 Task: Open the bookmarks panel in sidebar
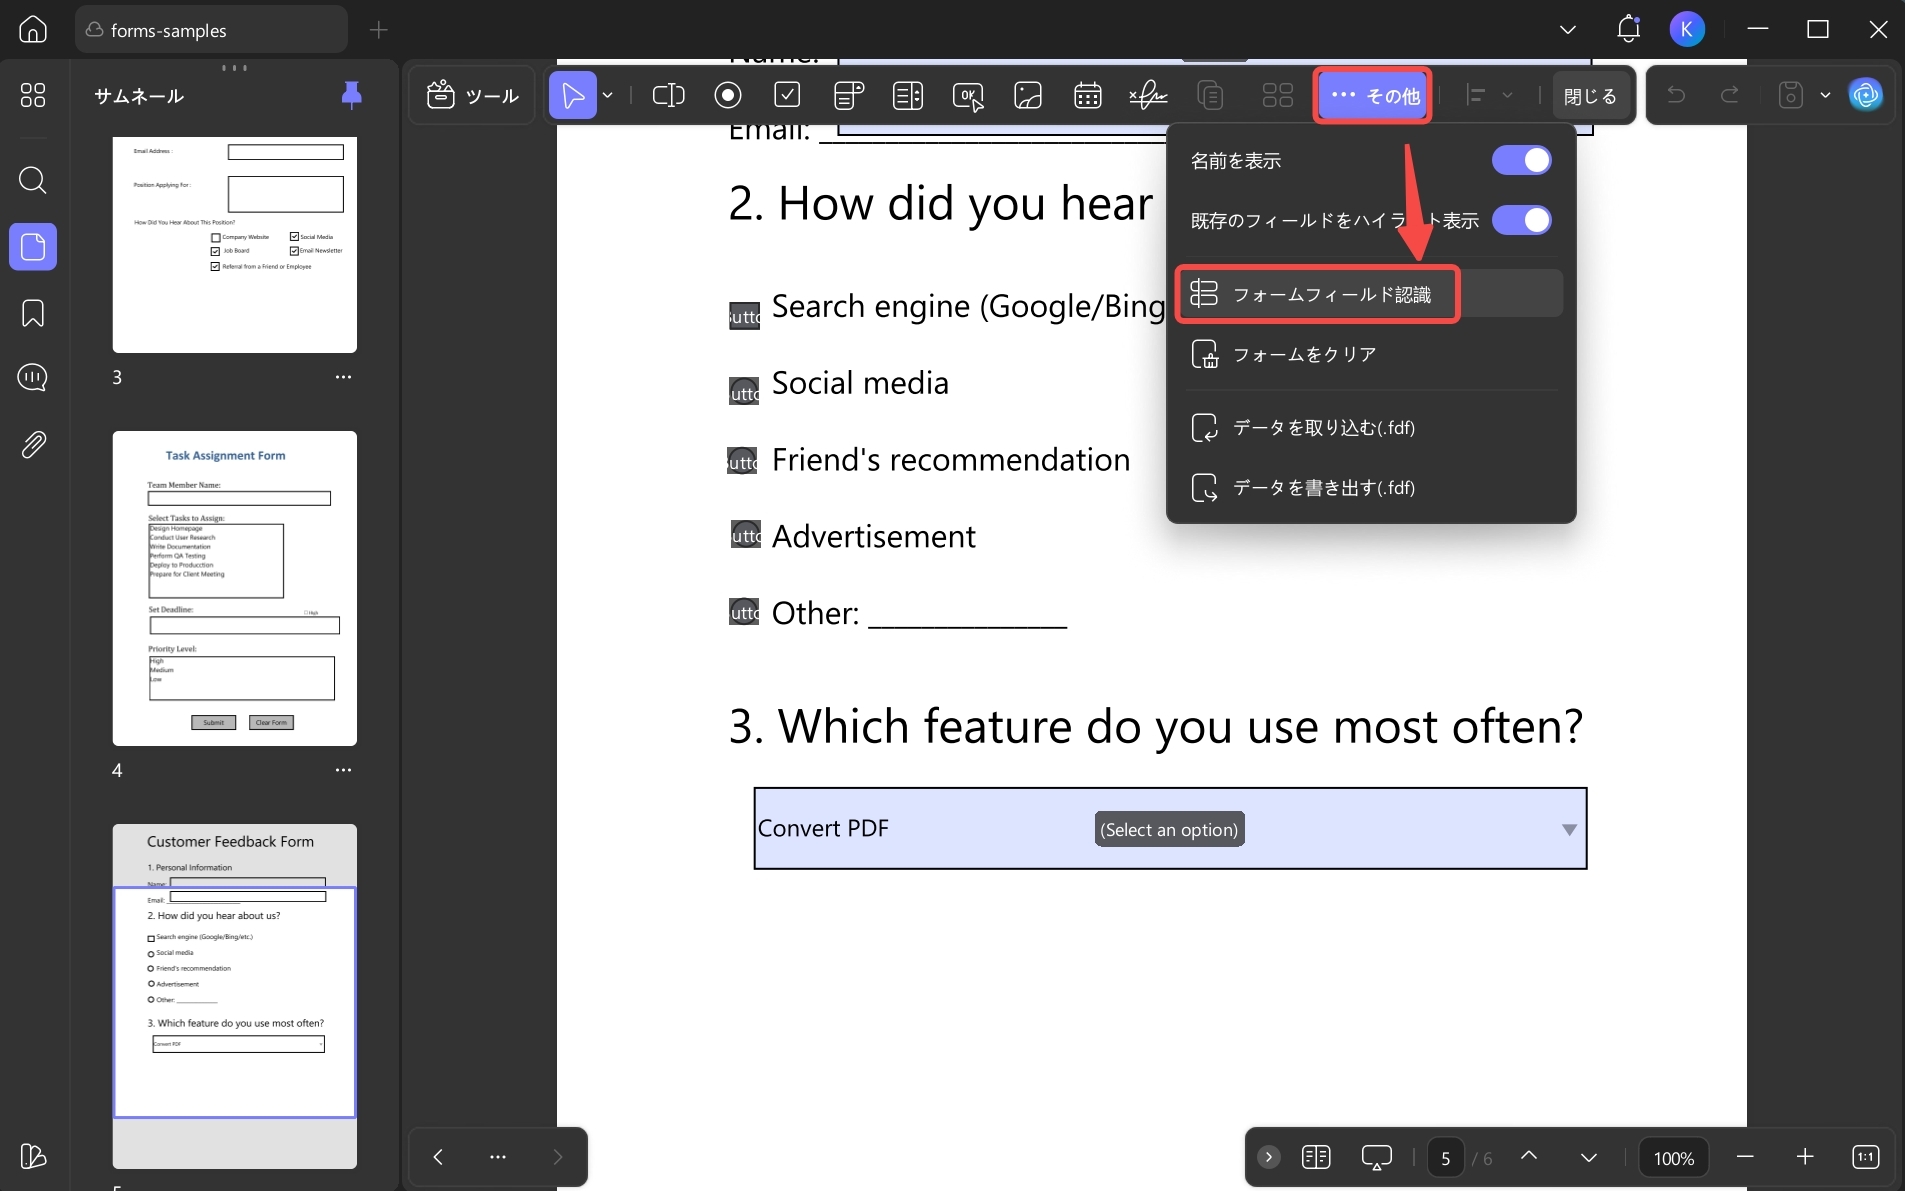click(33, 313)
